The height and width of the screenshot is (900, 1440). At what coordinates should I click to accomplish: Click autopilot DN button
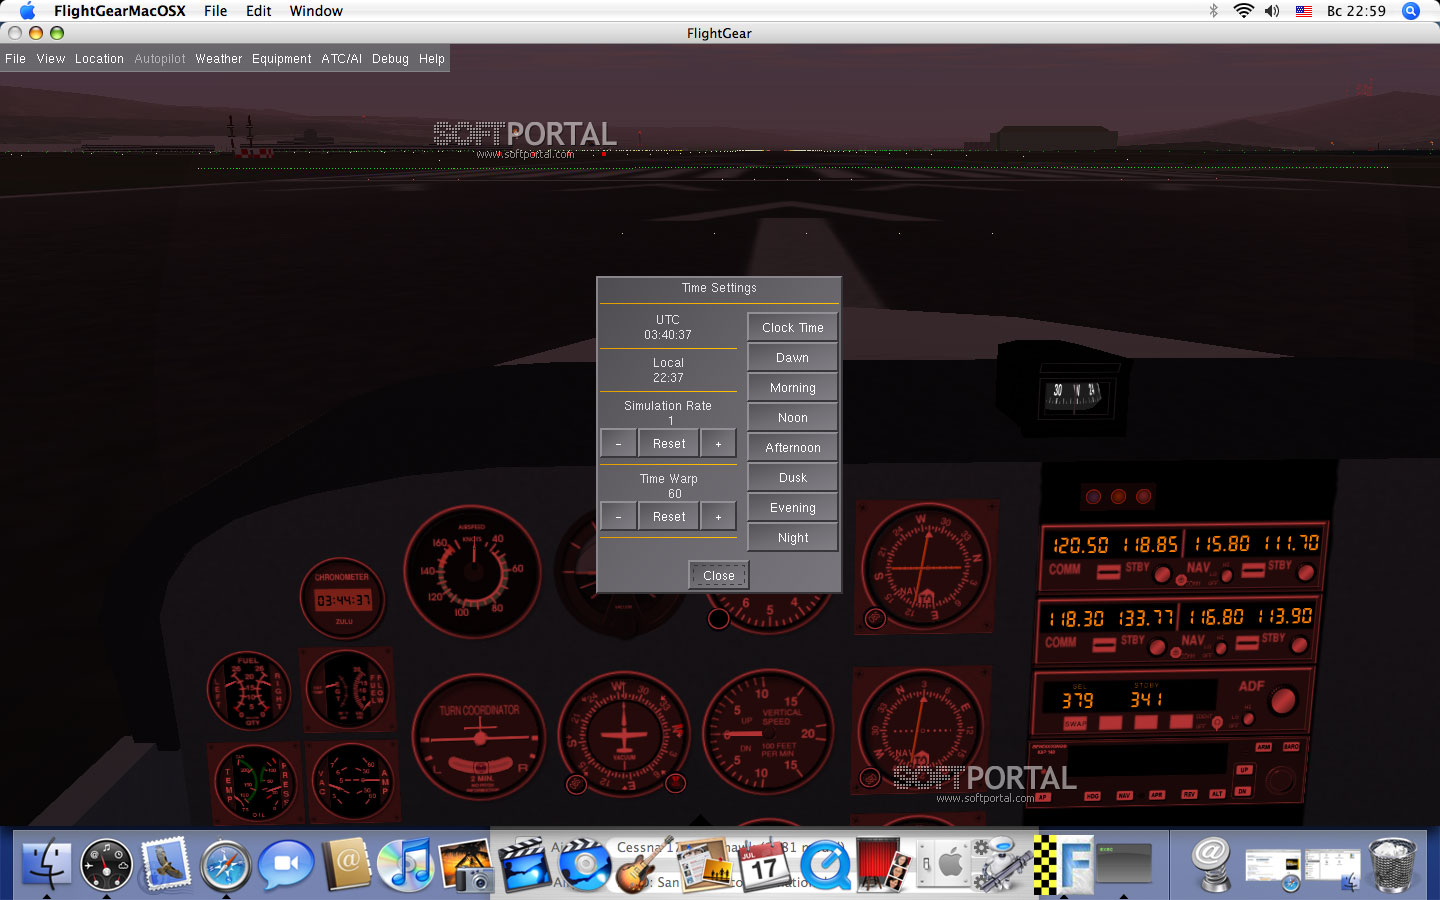1243,791
